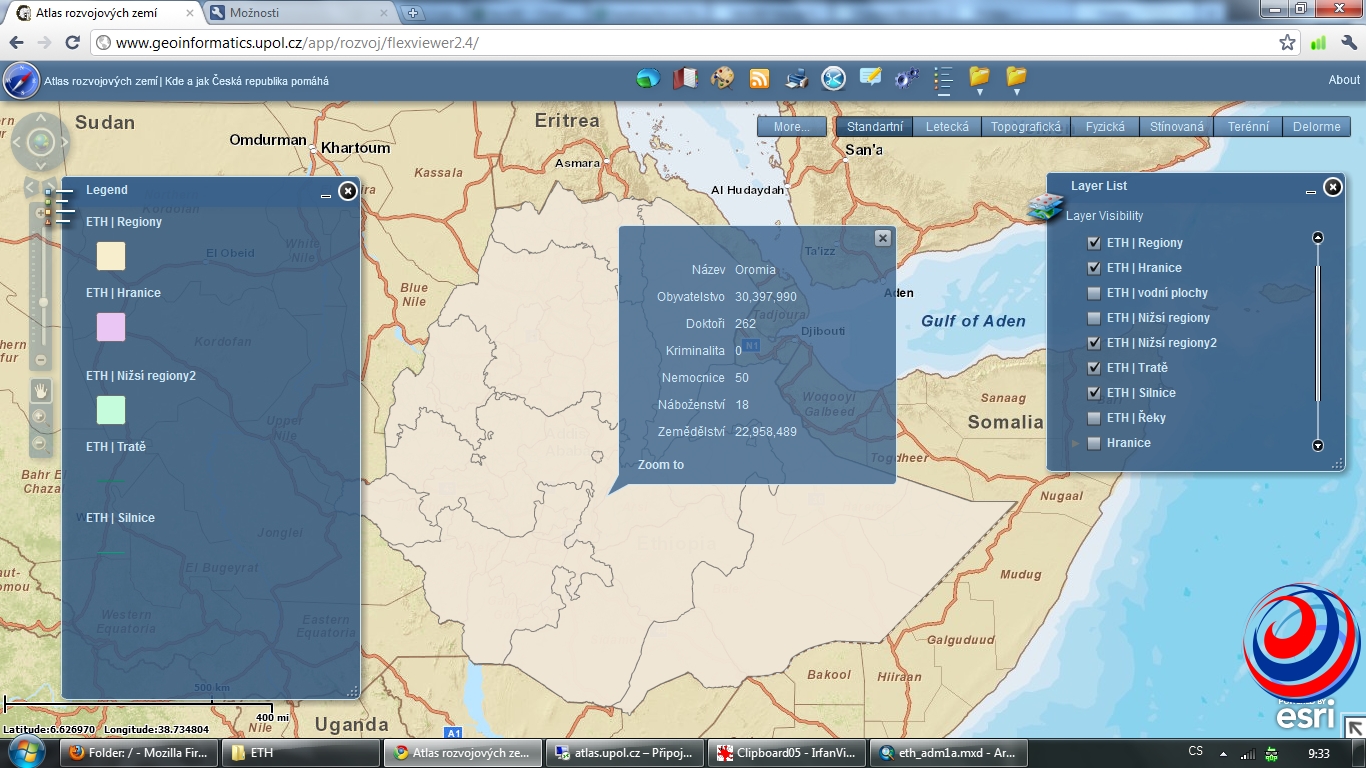Expand the Hranice group in Layer List

(x=1076, y=443)
